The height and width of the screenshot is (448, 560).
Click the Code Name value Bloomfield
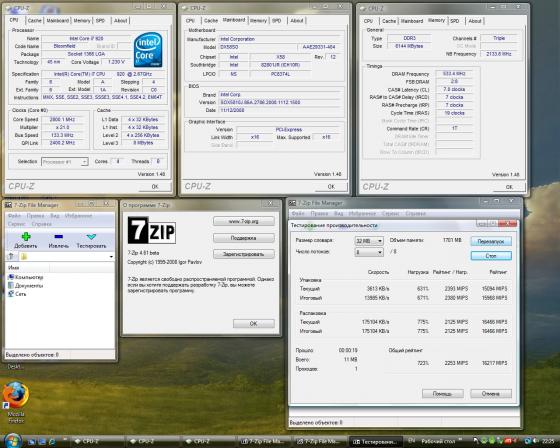coord(64,46)
